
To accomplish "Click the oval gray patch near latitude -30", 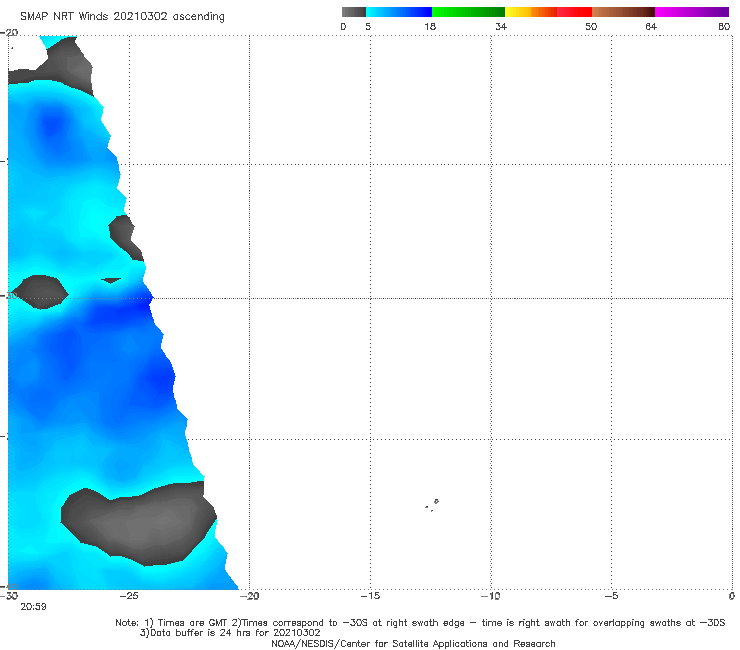I will (40, 292).
